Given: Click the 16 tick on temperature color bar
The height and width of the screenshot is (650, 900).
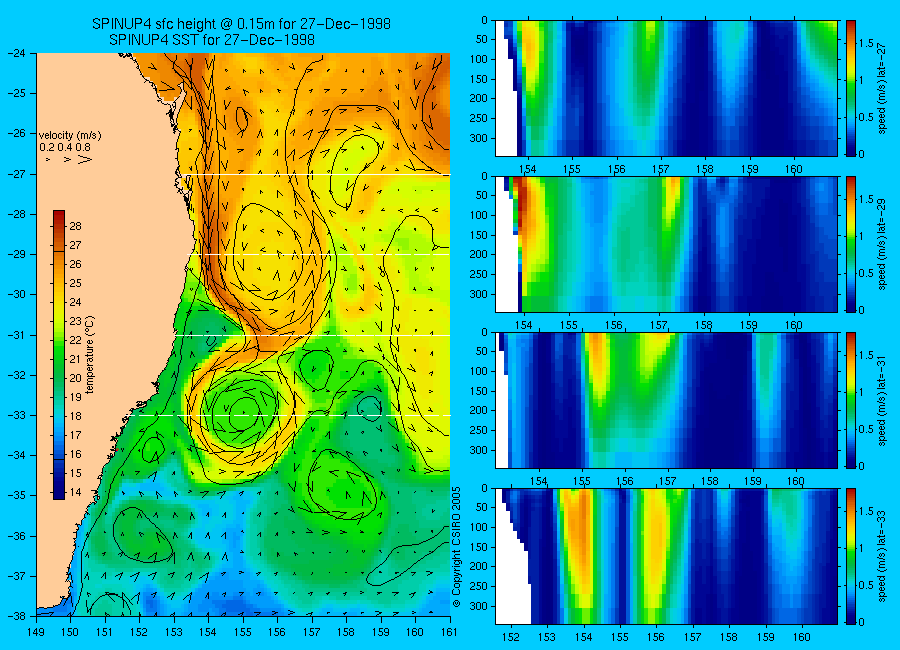Looking at the screenshot, I should pyautogui.click(x=76, y=454).
